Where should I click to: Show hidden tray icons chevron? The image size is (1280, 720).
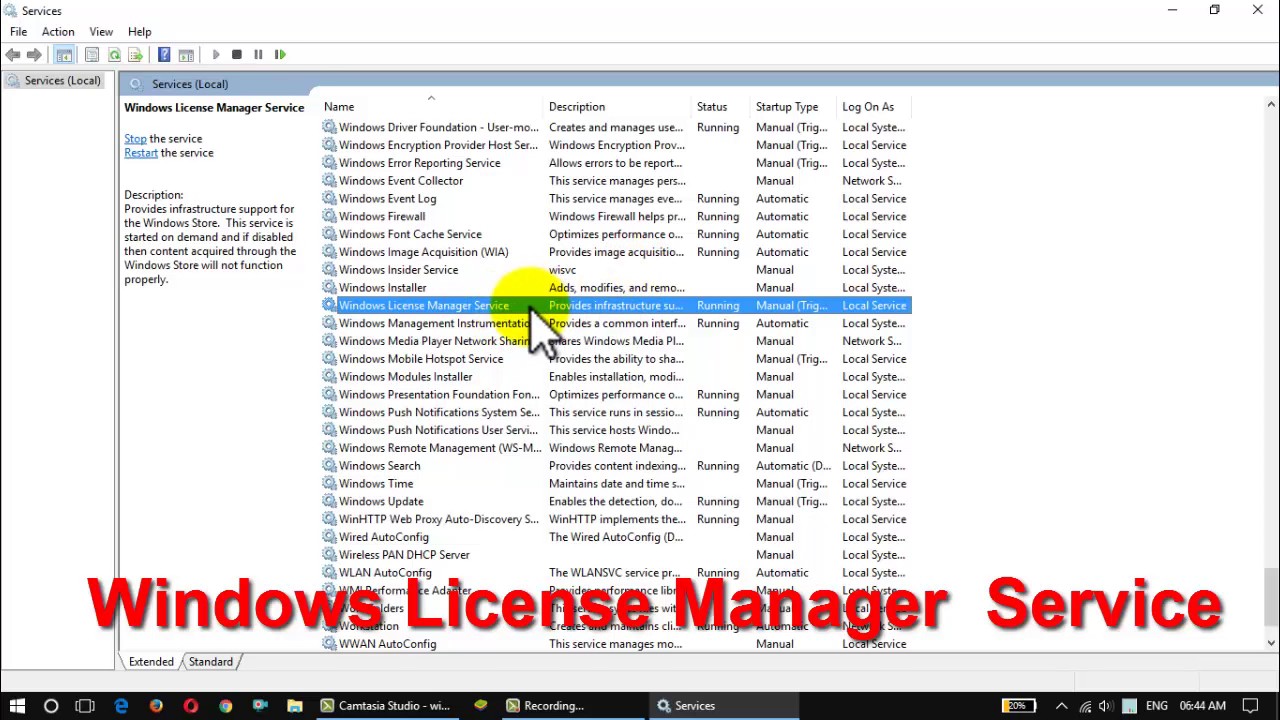[x=1062, y=706]
